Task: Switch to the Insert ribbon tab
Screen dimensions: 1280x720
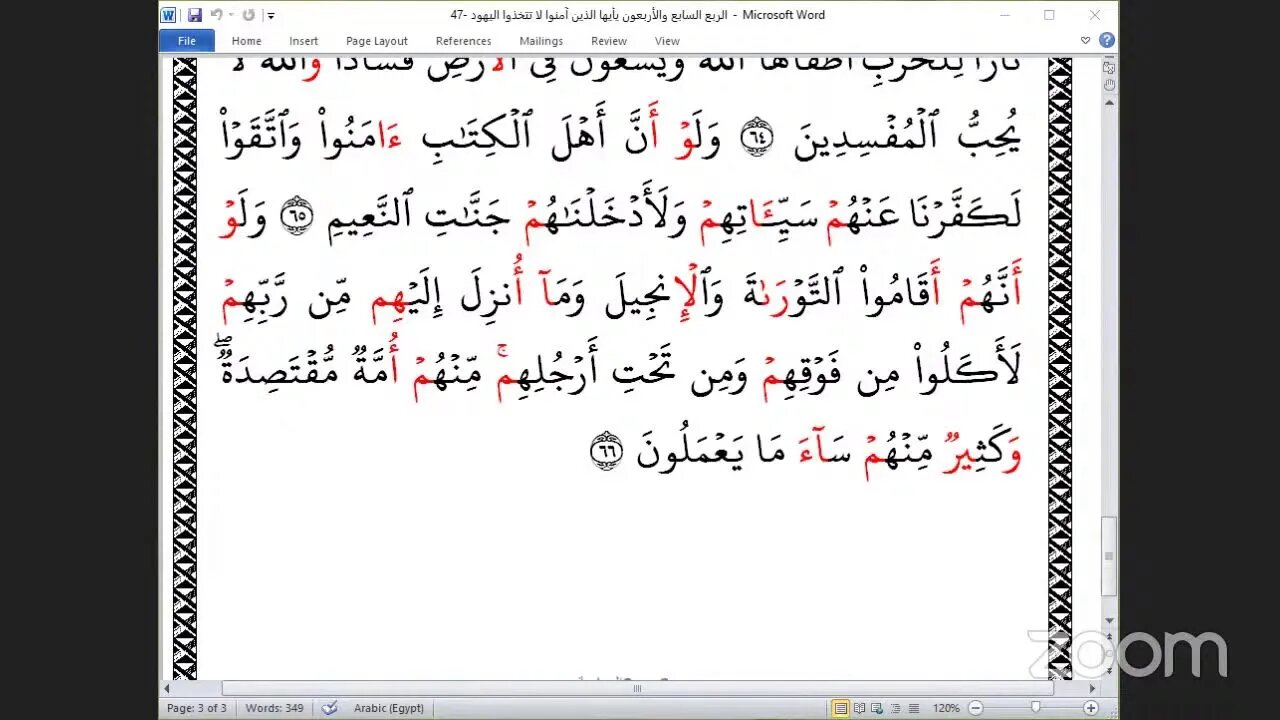Action: click(x=303, y=41)
